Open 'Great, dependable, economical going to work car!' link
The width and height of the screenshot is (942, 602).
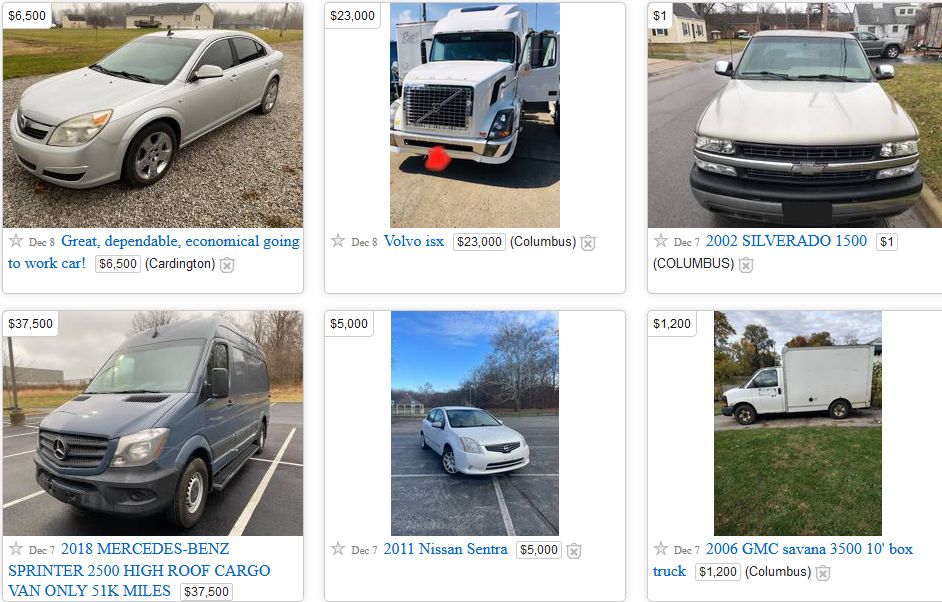coord(154,252)
